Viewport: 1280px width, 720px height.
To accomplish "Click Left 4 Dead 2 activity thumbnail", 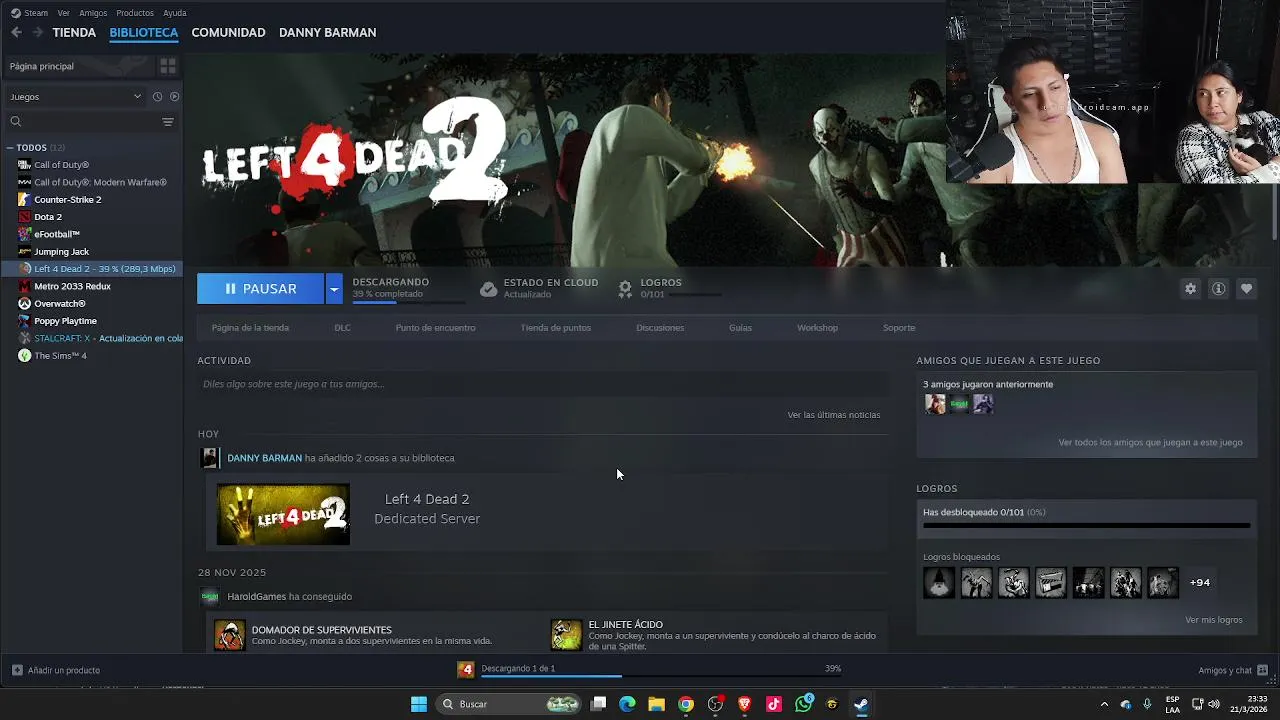I will [x=283, y=515].
